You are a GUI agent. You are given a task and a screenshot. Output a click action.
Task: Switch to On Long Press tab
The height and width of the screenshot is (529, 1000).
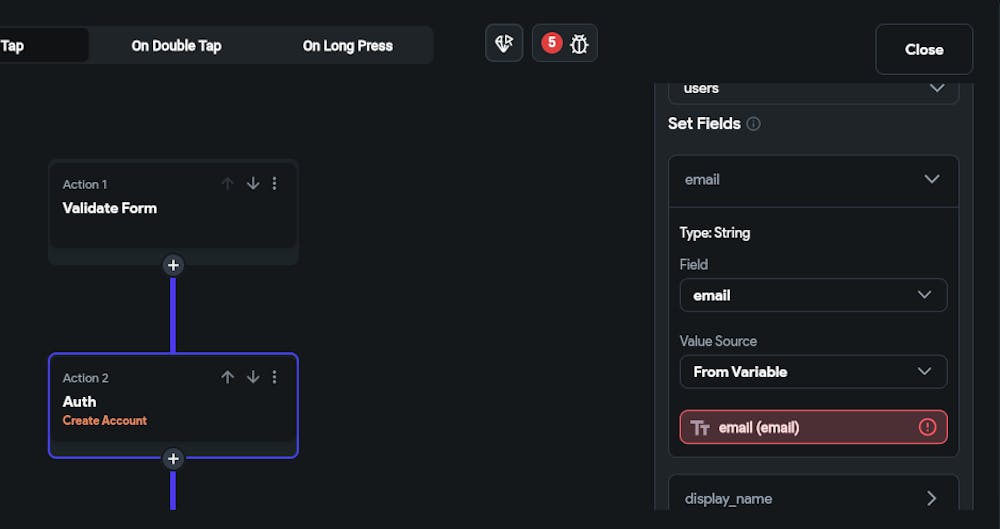tap(347, 45)
